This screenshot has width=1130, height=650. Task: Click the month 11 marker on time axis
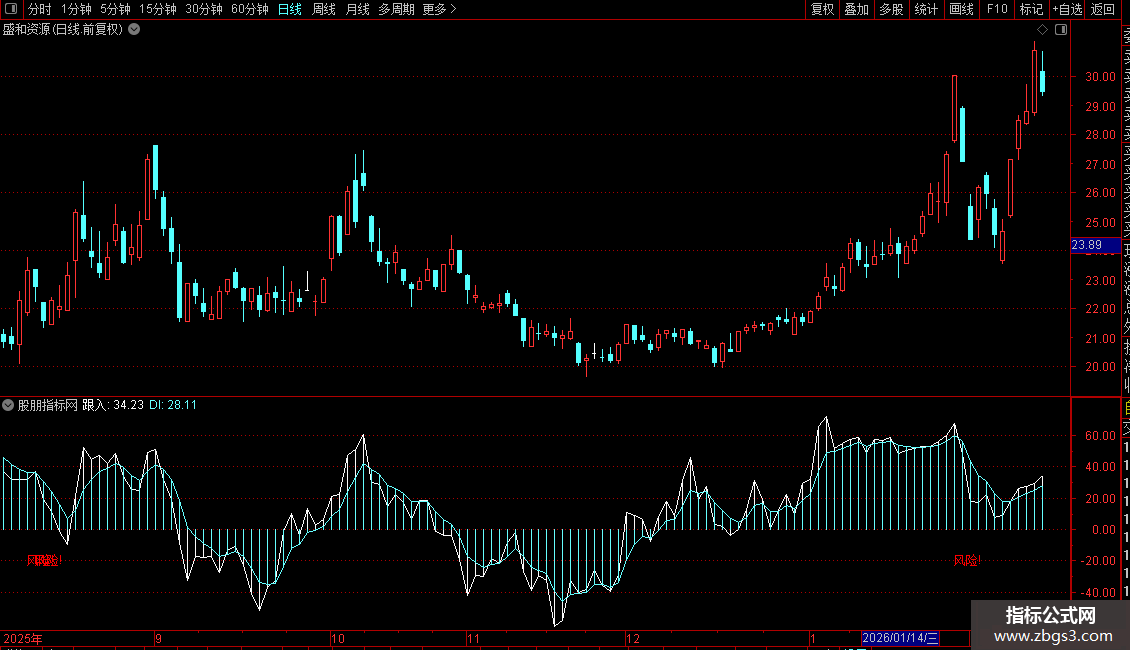(473, 638)
